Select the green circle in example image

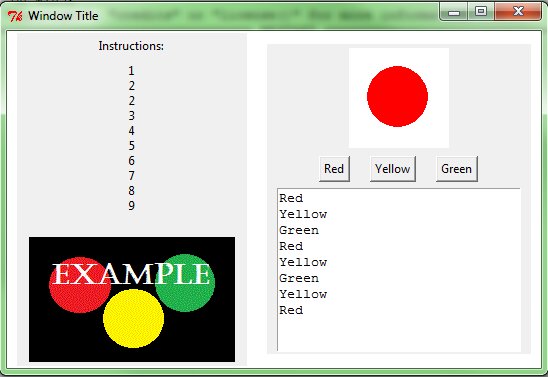point(185,283)
